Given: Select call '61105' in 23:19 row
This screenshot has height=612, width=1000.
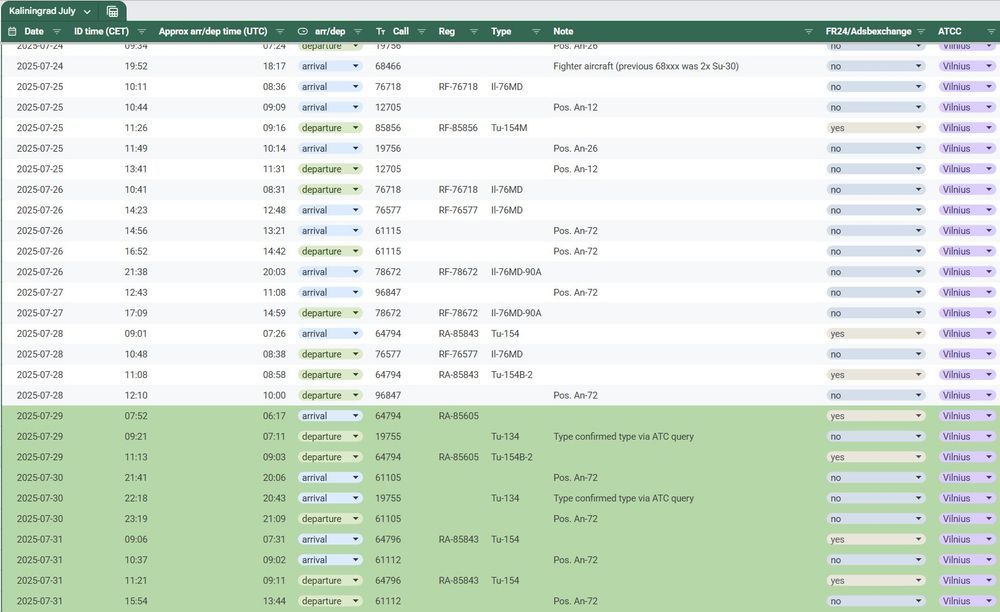Looking at the screenshot, I should pyautogui.click(x=388, y=519).
